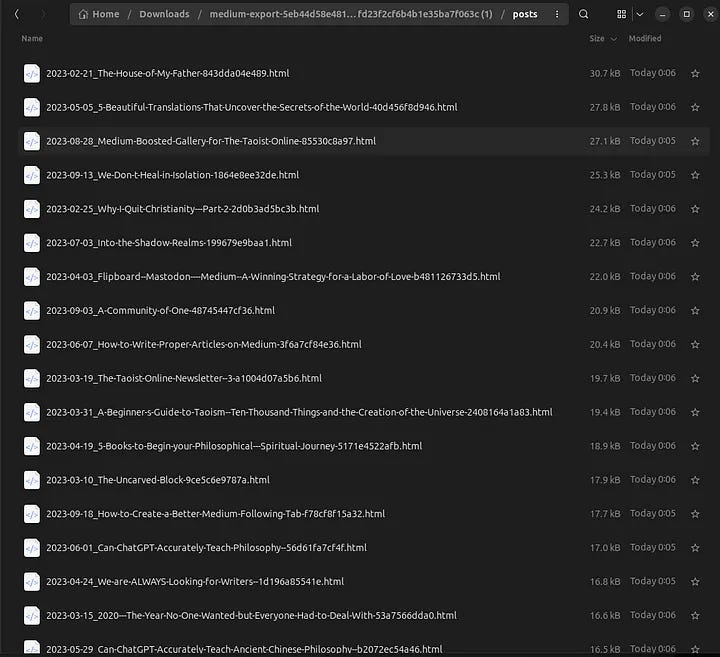Open medium-export folder breadcrumb
The width and height of the screenshot is (720, 657).
[351, 14]
